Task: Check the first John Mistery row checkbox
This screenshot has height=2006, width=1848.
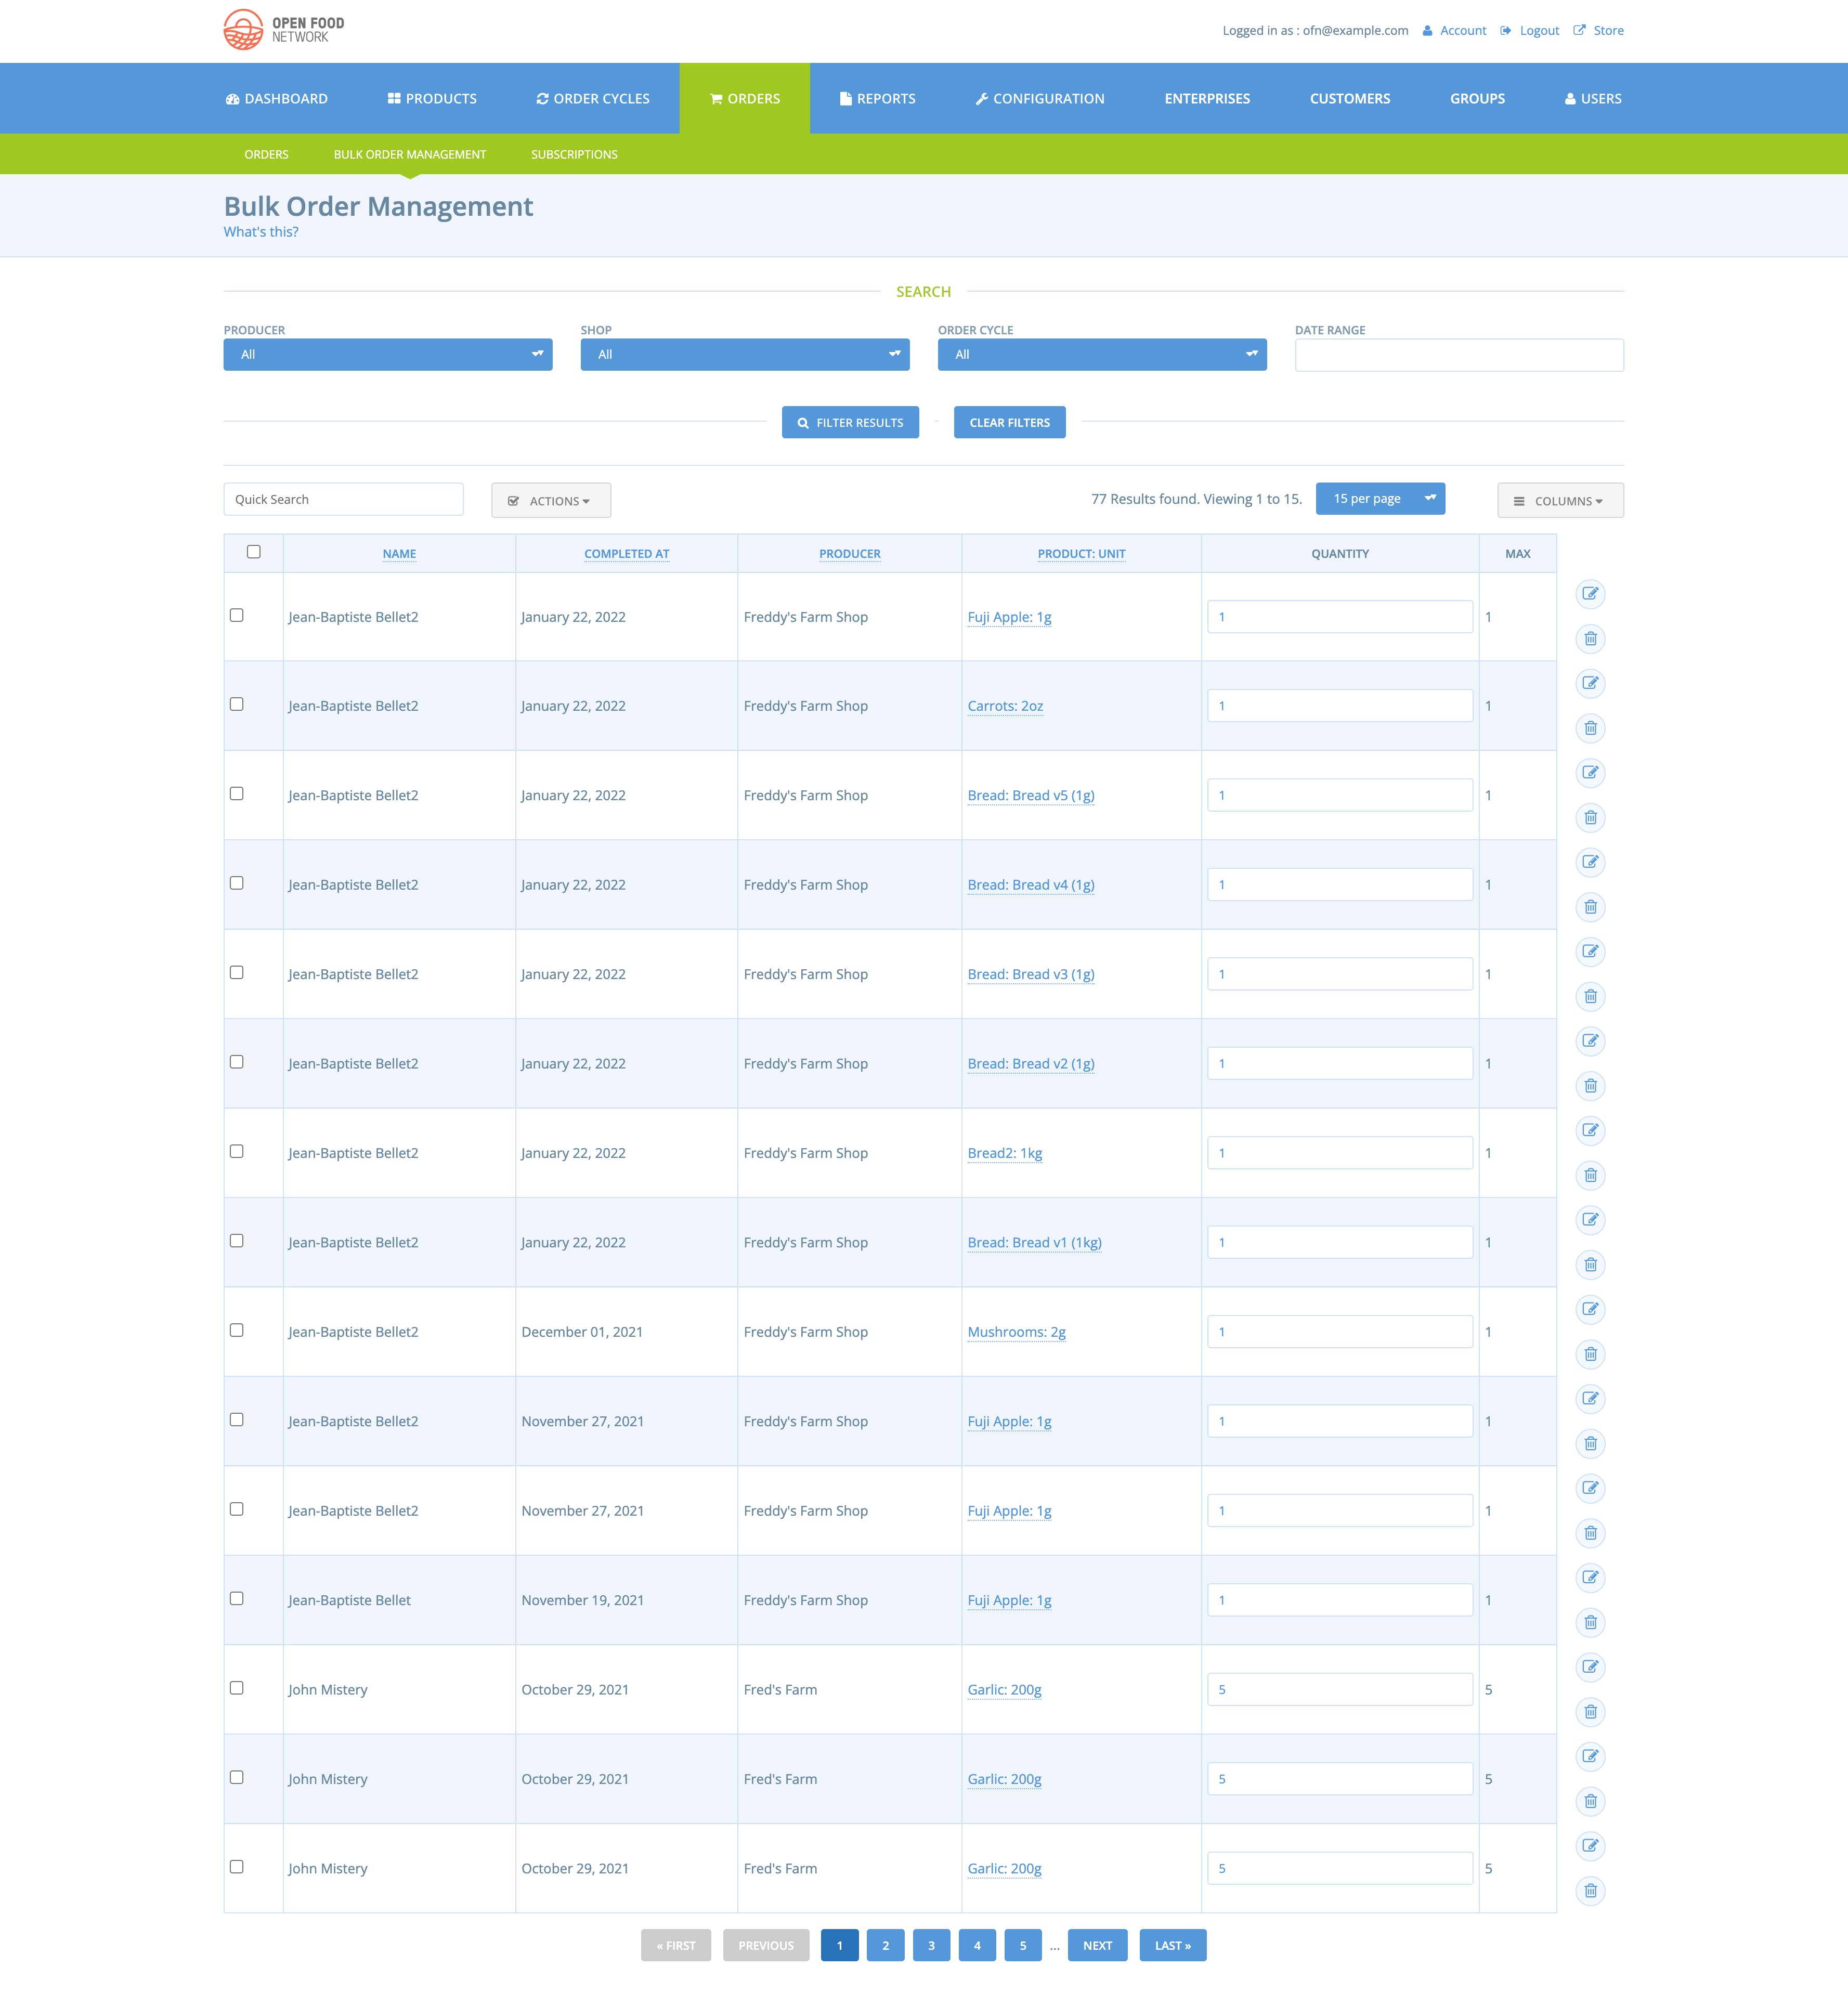Action: pyautogui.click(x=237, y=1687)
